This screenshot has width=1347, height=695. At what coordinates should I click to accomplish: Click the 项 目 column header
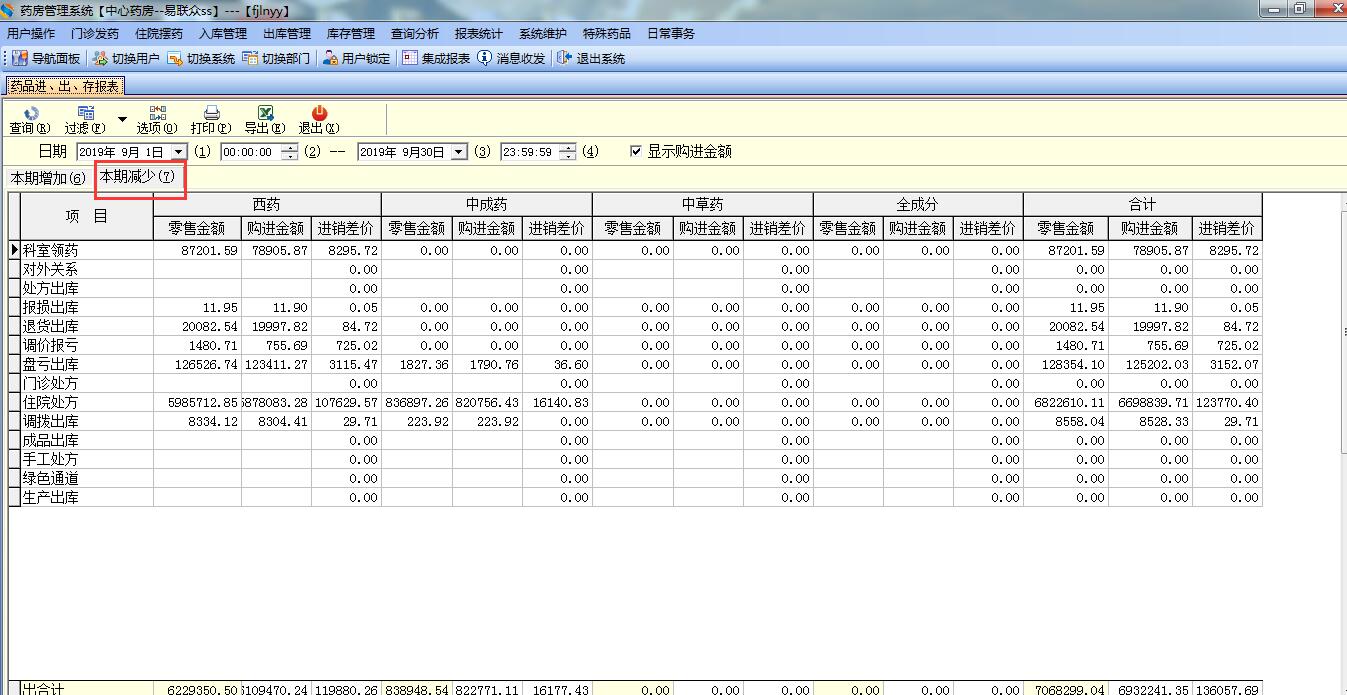click(87, 216)
